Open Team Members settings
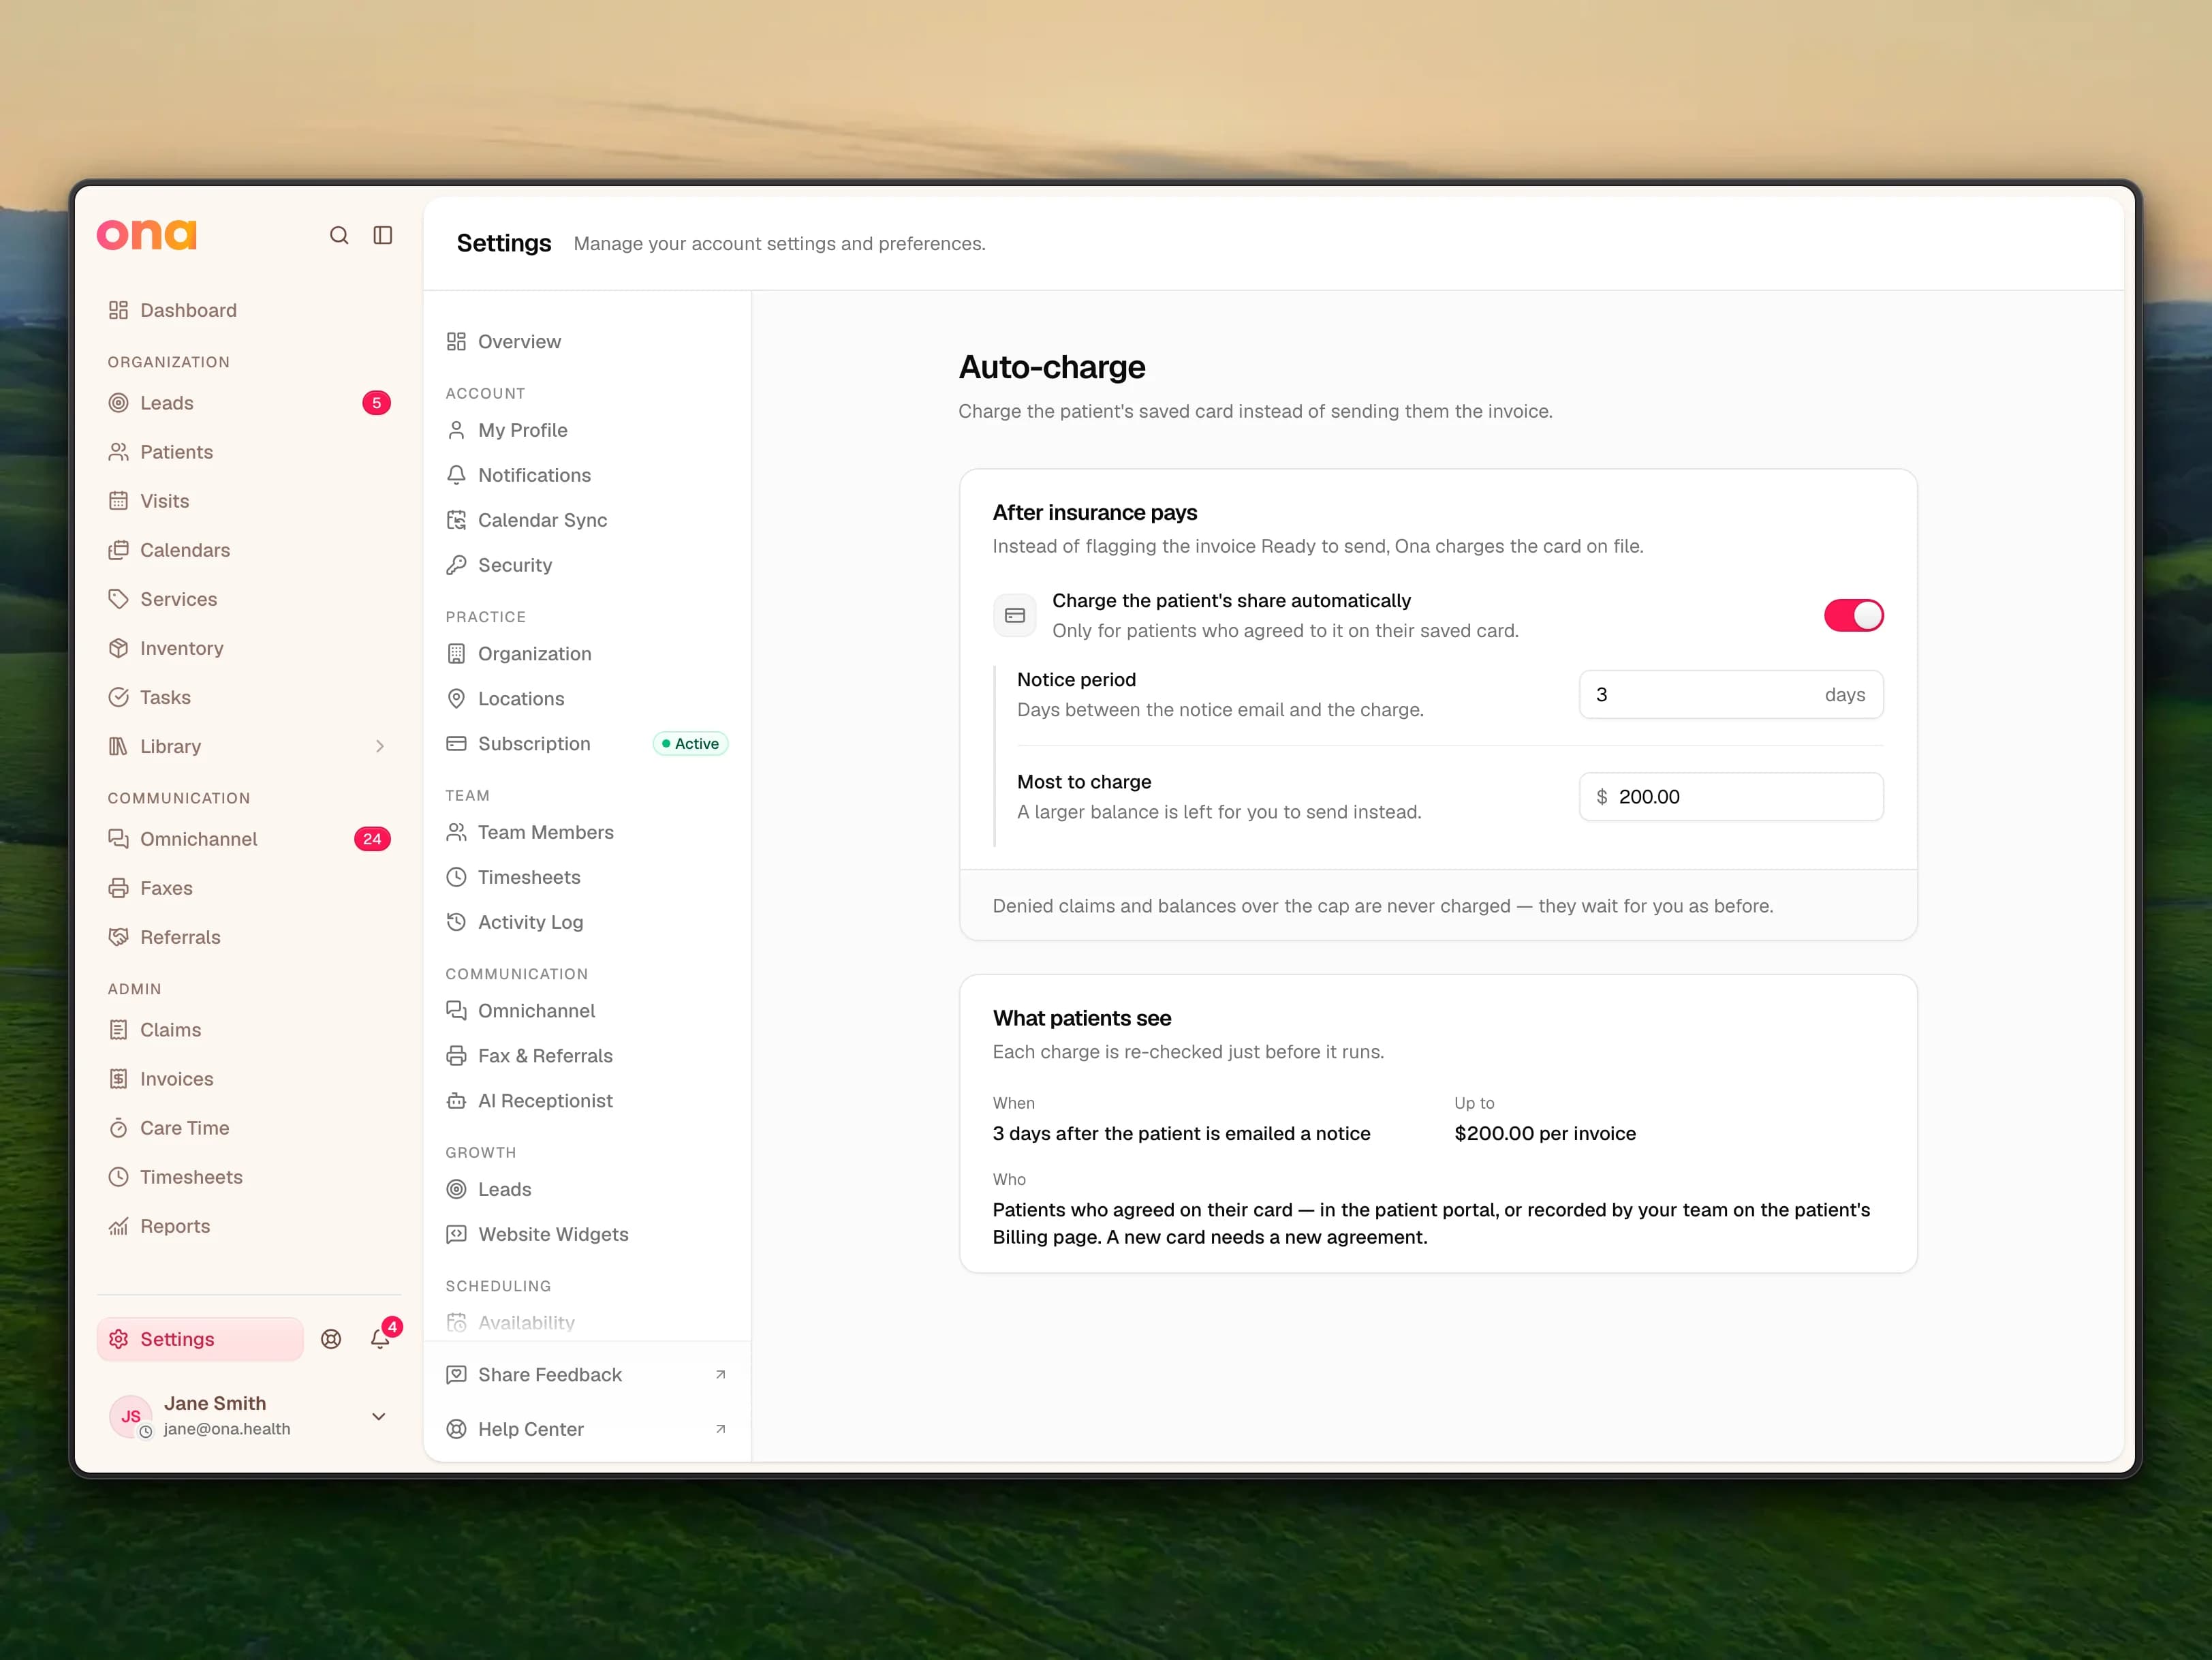This screenshot has width=2212, height=1660. click(x=587, y=832)
